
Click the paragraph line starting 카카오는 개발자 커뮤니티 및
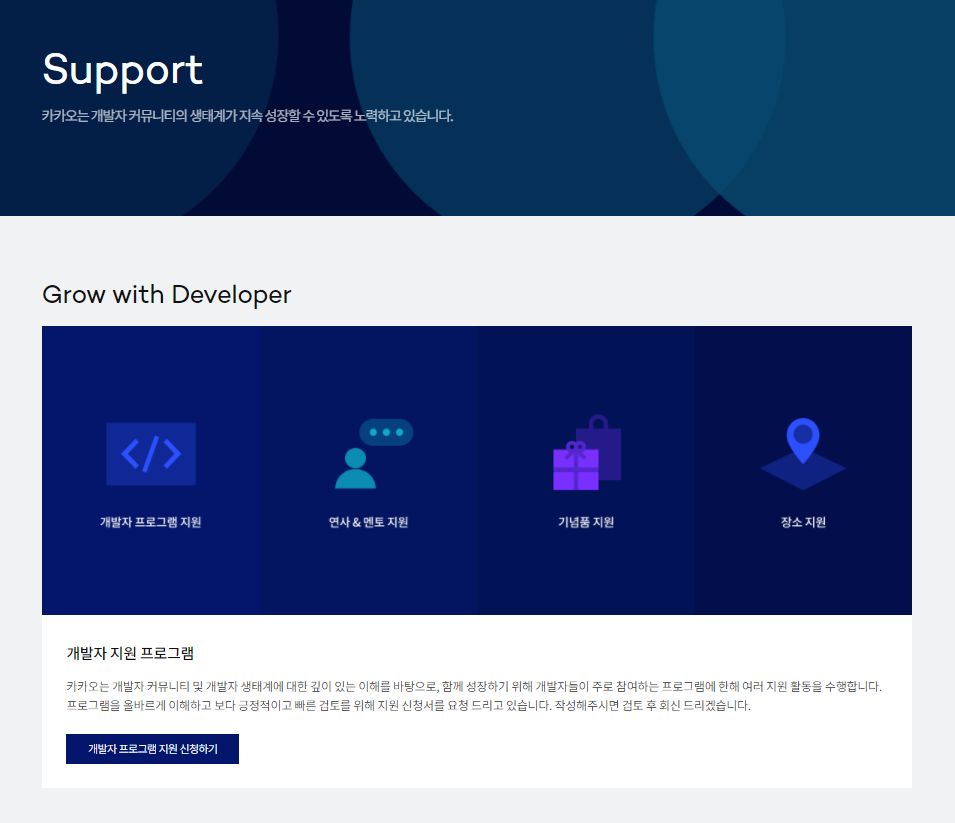coord(474,687)
